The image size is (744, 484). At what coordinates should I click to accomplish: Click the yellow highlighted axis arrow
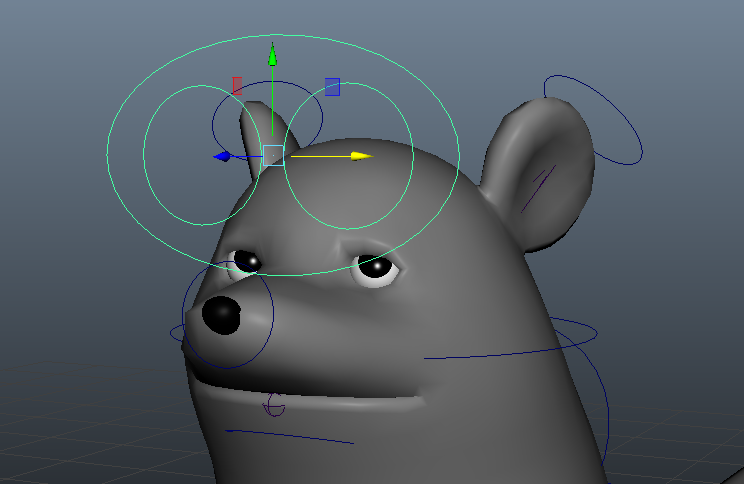(x=360, y=156)
